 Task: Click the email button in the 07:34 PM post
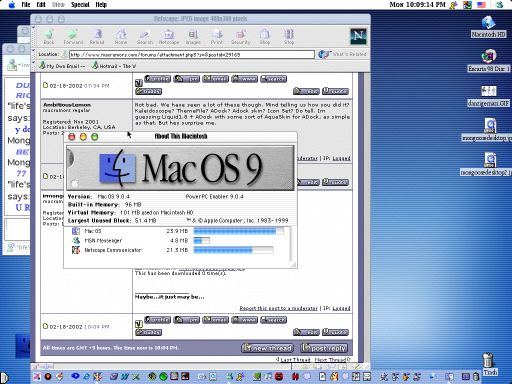coord(215,79)
